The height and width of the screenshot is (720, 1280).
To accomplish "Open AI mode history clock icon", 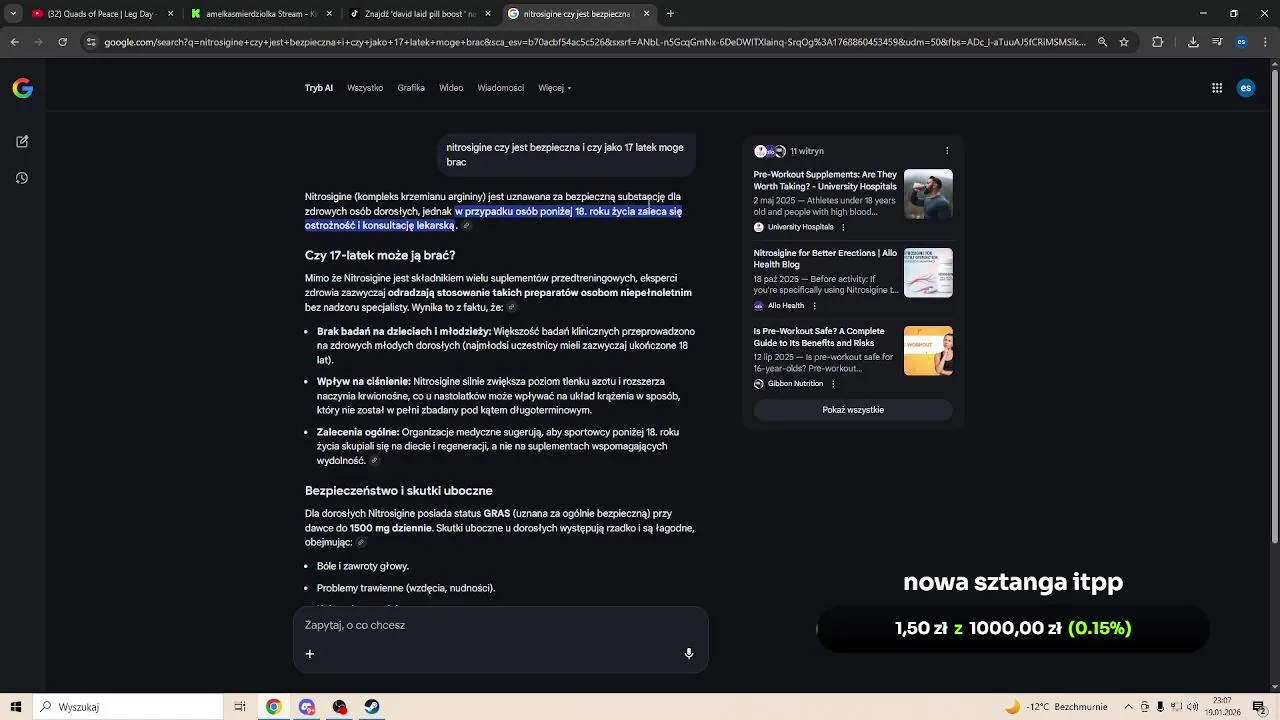I will (x=22, y=178).
